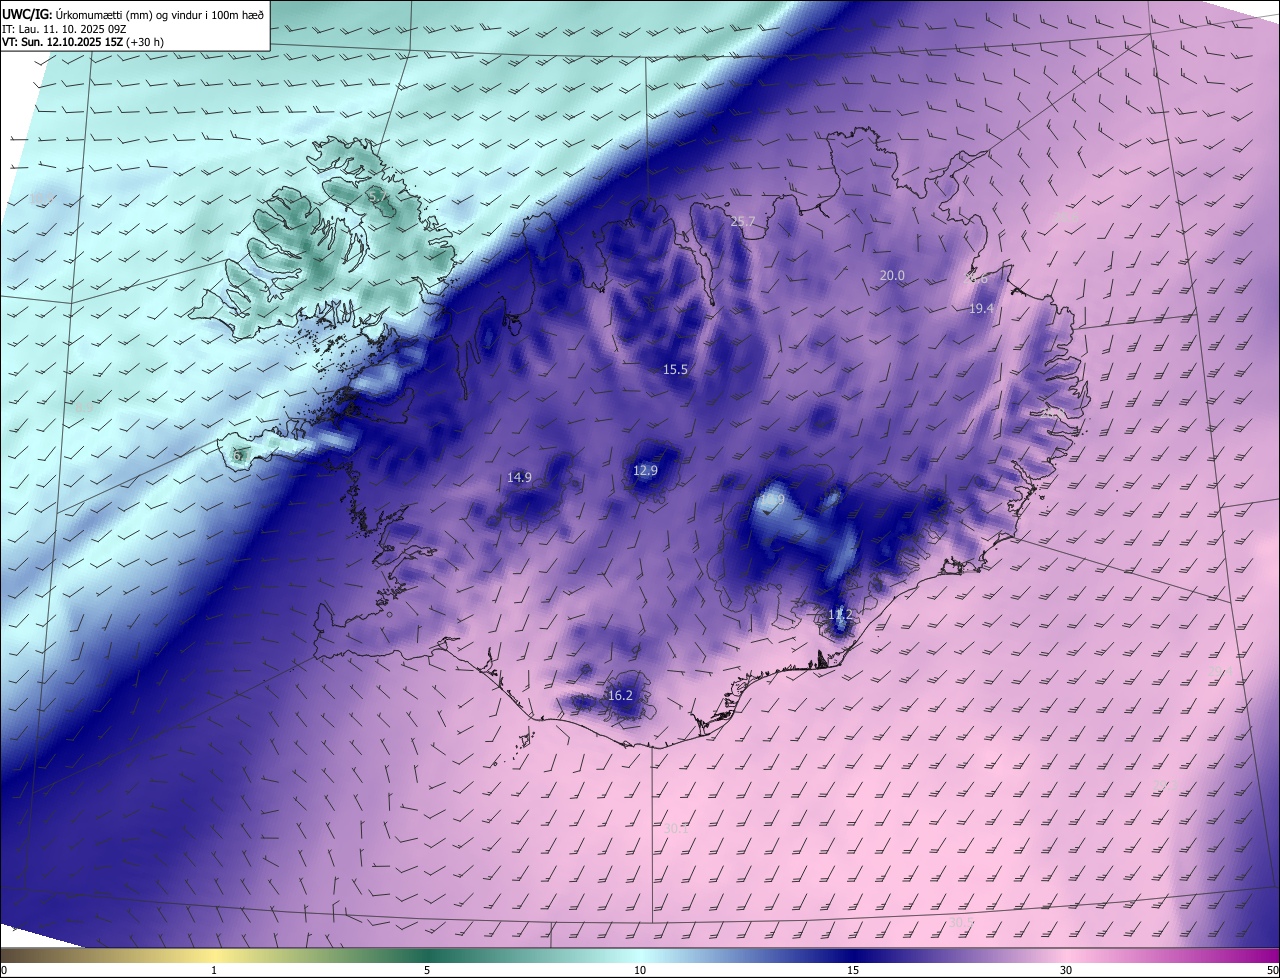Click the map value label "14.9"
The width and height of the screenshot is (1280, 978).
pos(519,477)
